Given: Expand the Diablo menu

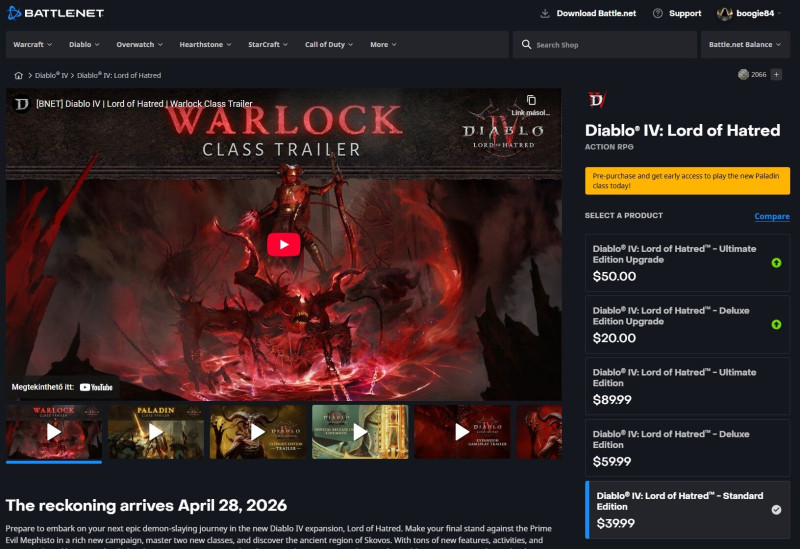Looking at the screenshot, I should [x=84, y=44].
